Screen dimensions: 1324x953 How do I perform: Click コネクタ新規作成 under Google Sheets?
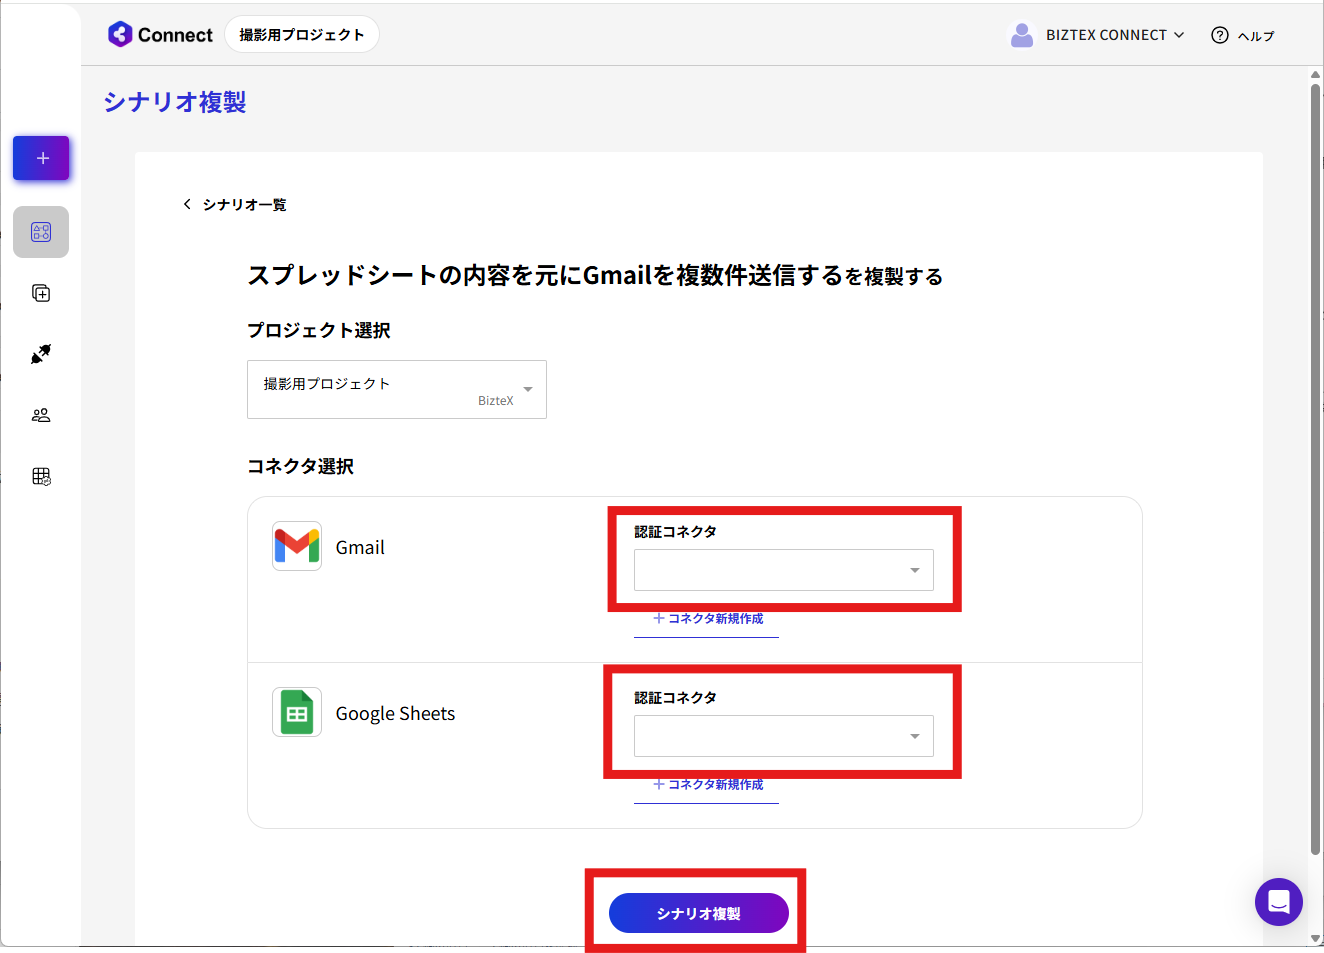coord(708,785)
